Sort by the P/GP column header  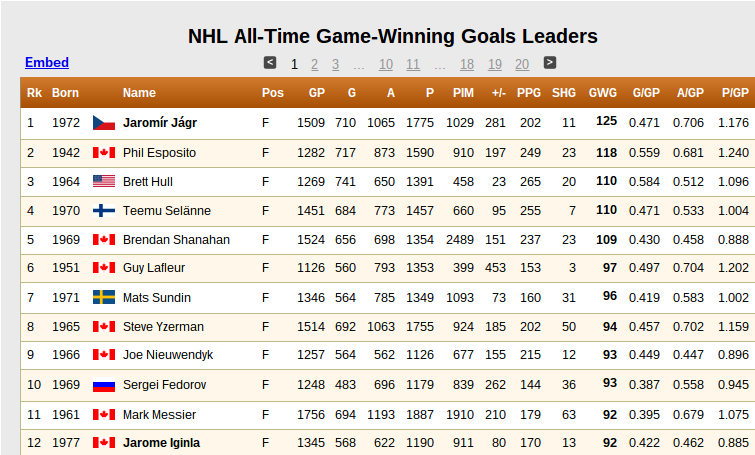point(735,92)
